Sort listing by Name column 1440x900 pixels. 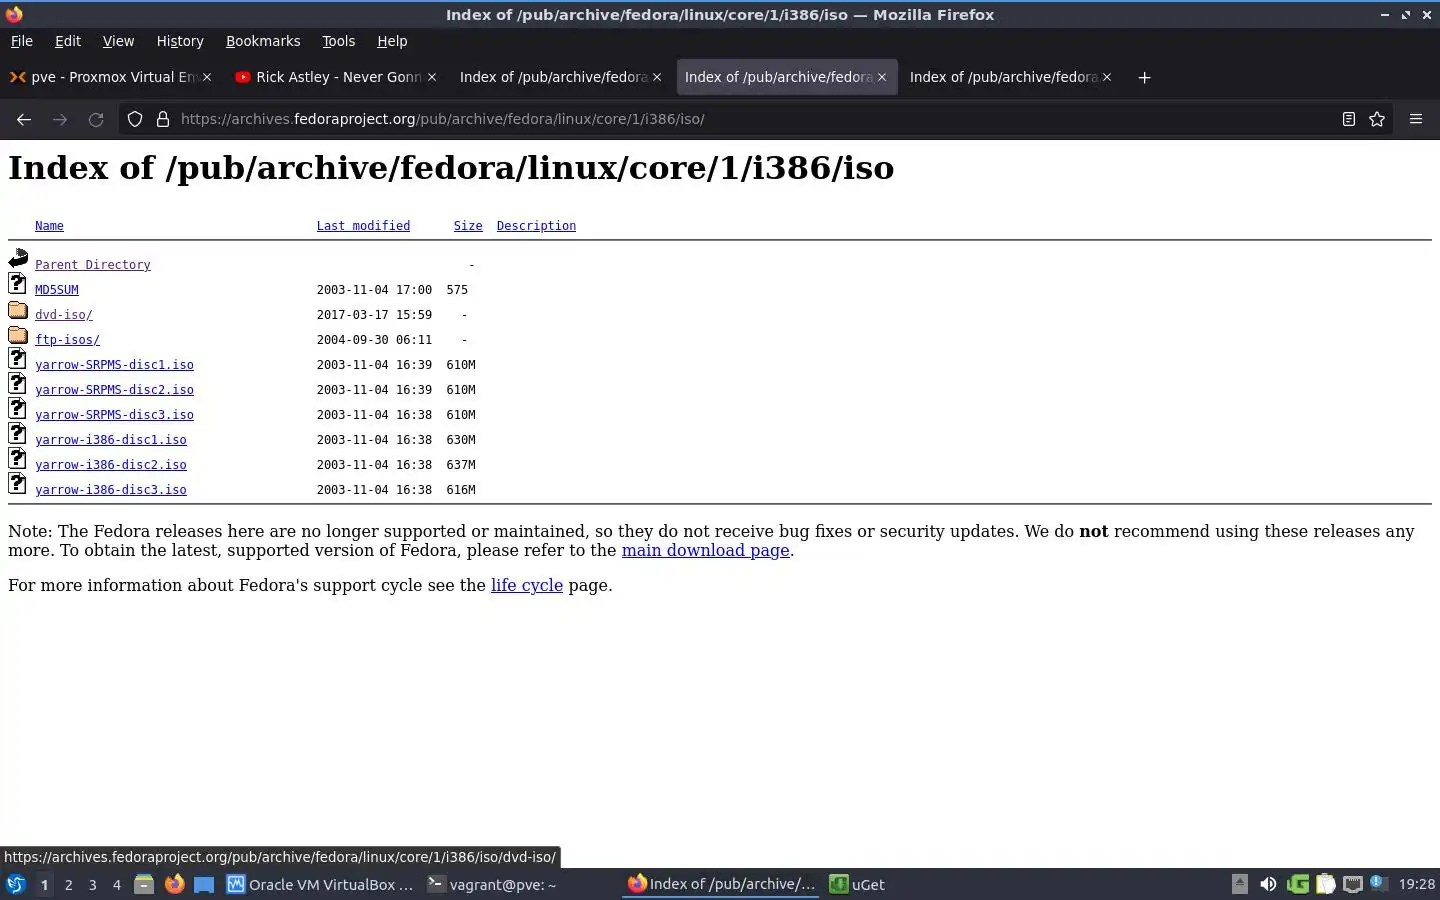pos(49,226)
